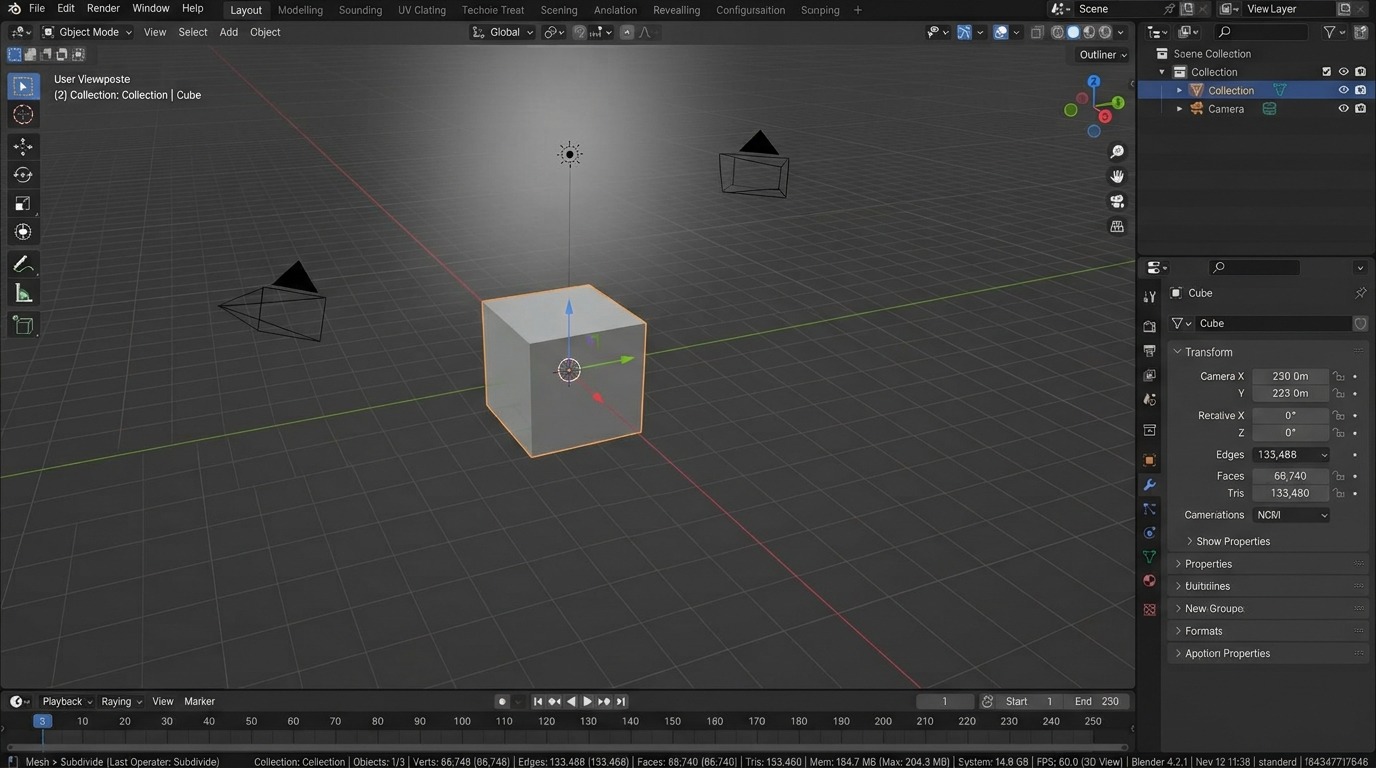The height and width of the screenshot is (768, 1376).
Task: Toggle X-ray view button
Action: coord(1037,32)
